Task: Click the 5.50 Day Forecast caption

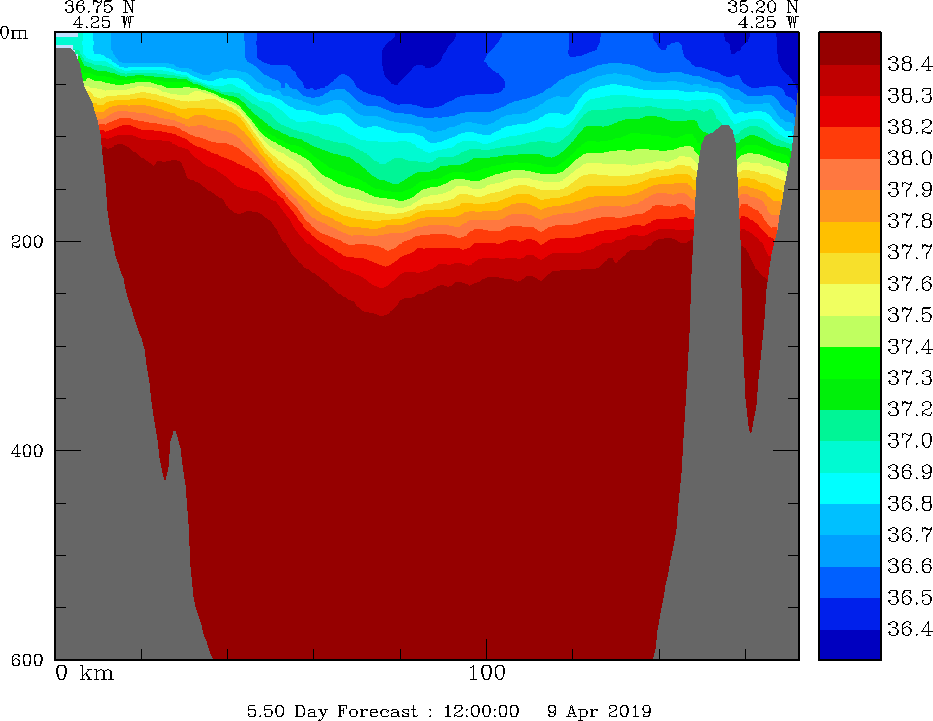Action: [333, 711]
